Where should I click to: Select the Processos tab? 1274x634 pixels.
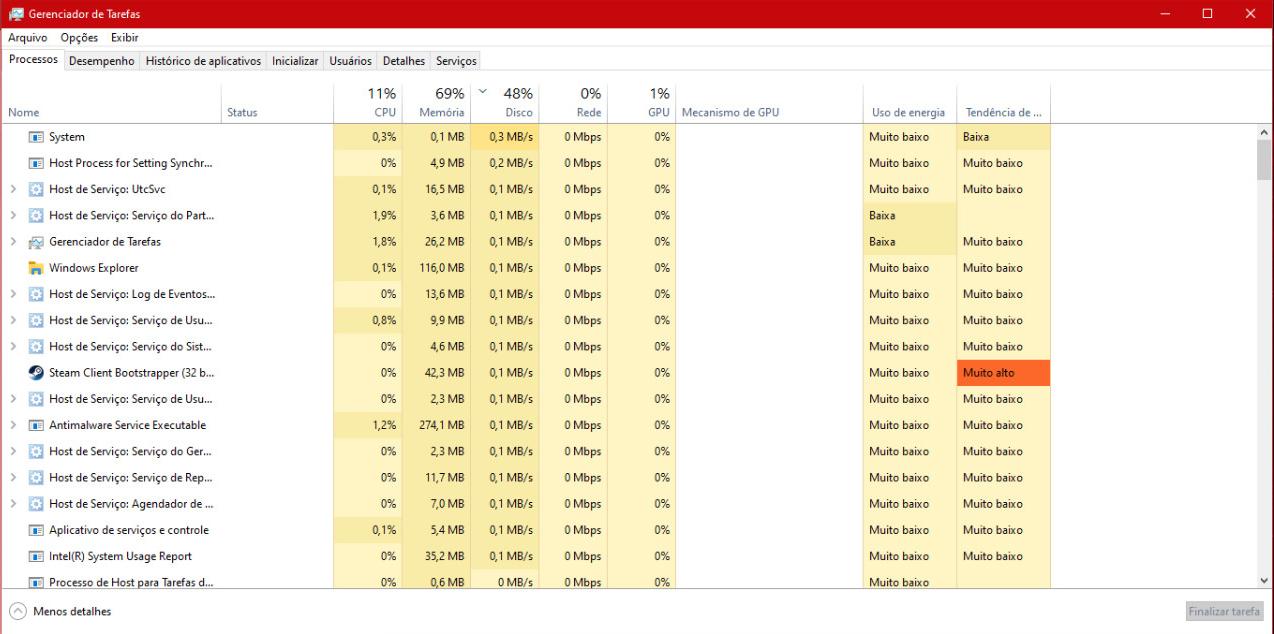tap(33, 60)
